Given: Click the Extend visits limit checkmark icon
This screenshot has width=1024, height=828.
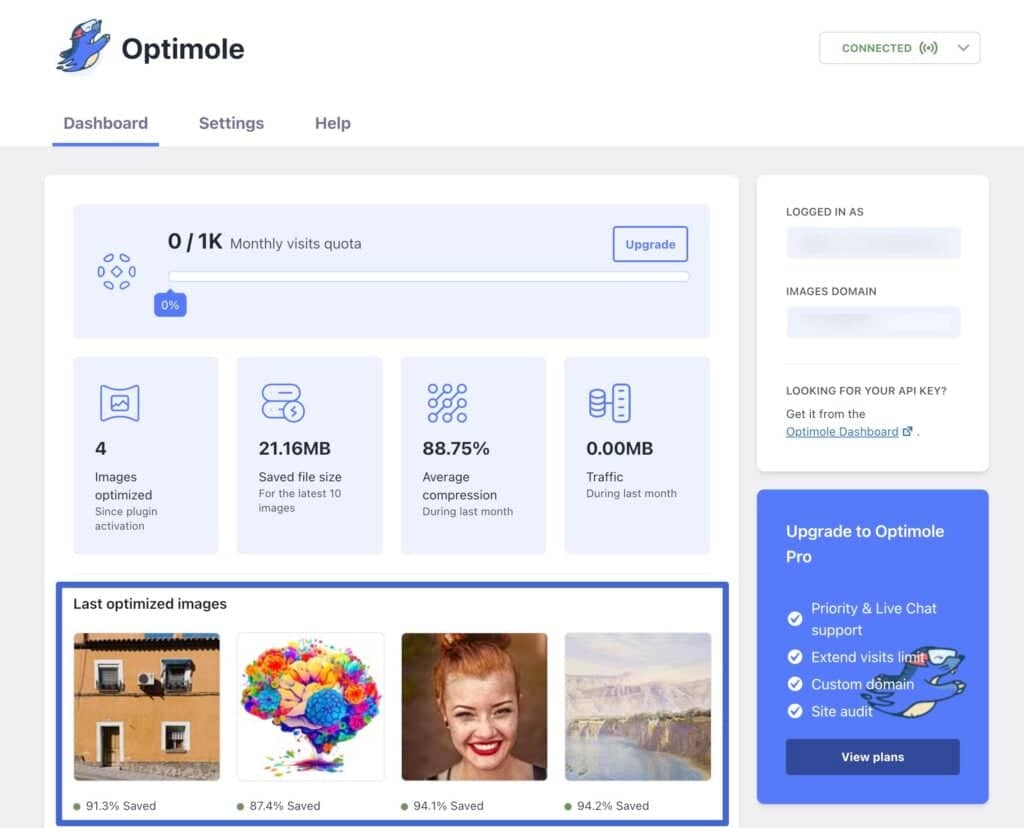Looking at the screenshot, I should [795, 657].
